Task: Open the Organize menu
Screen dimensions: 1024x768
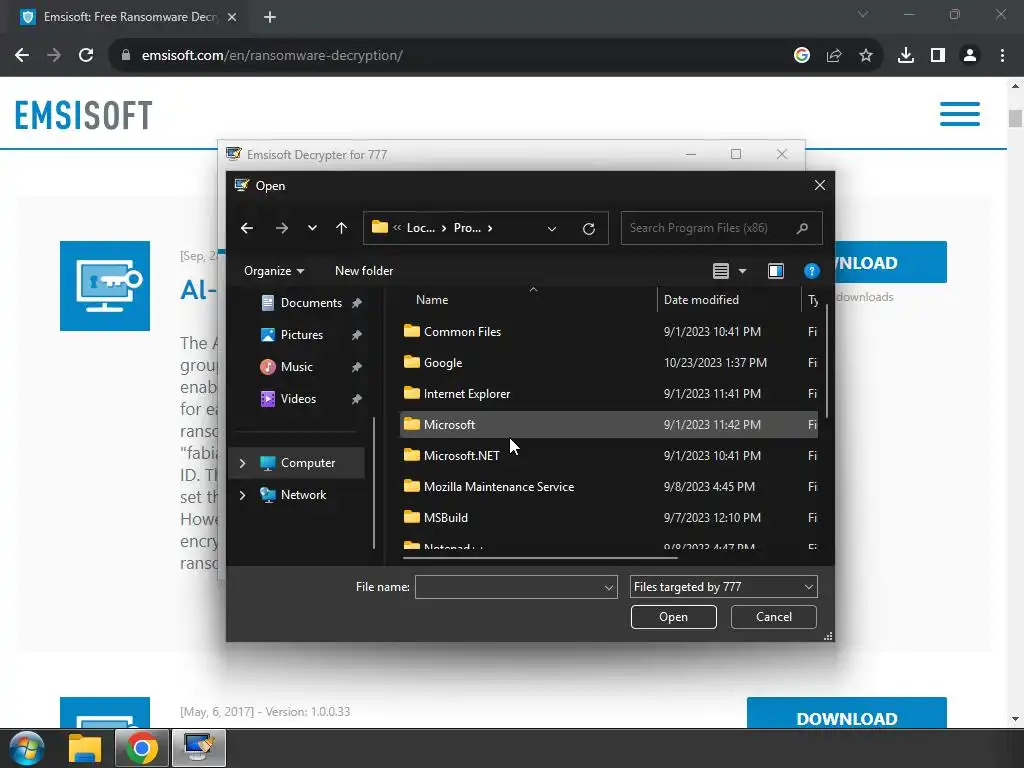Action: point(274,271)
